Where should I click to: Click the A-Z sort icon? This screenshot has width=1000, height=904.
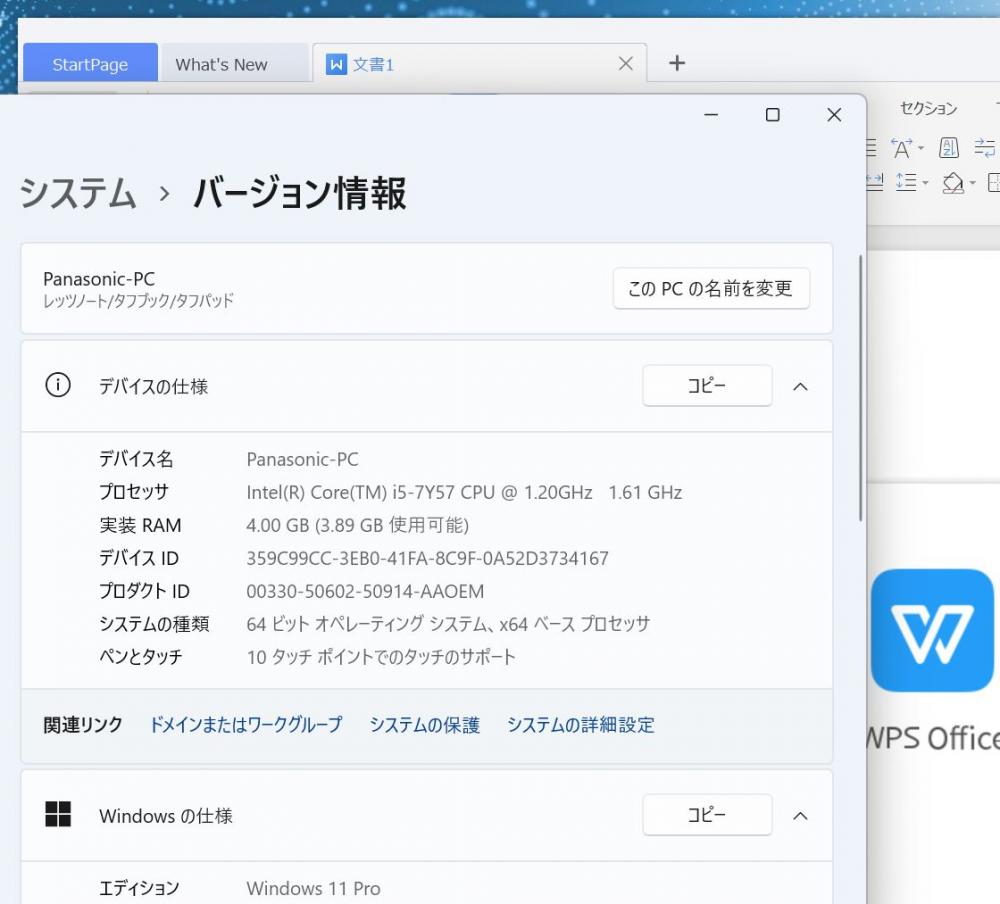(x=949, y=148)
